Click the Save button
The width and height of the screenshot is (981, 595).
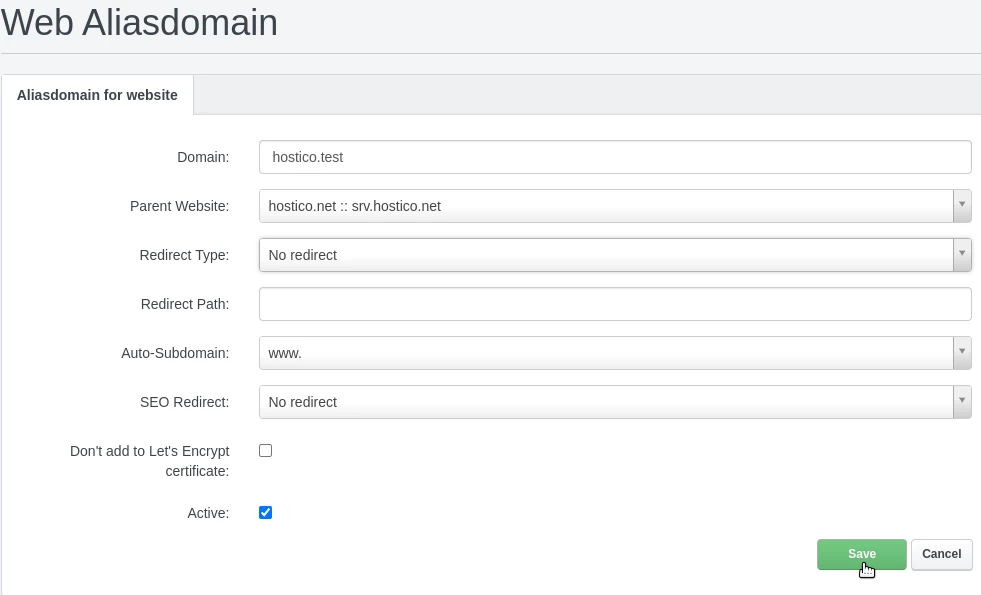tap(861, 554)
